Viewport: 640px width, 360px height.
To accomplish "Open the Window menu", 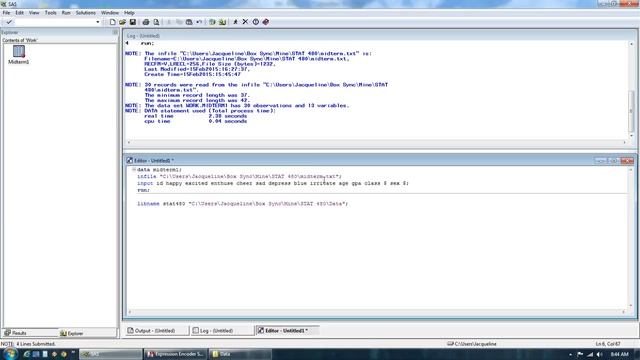I will pyautogui.click(x=110, y=13).
